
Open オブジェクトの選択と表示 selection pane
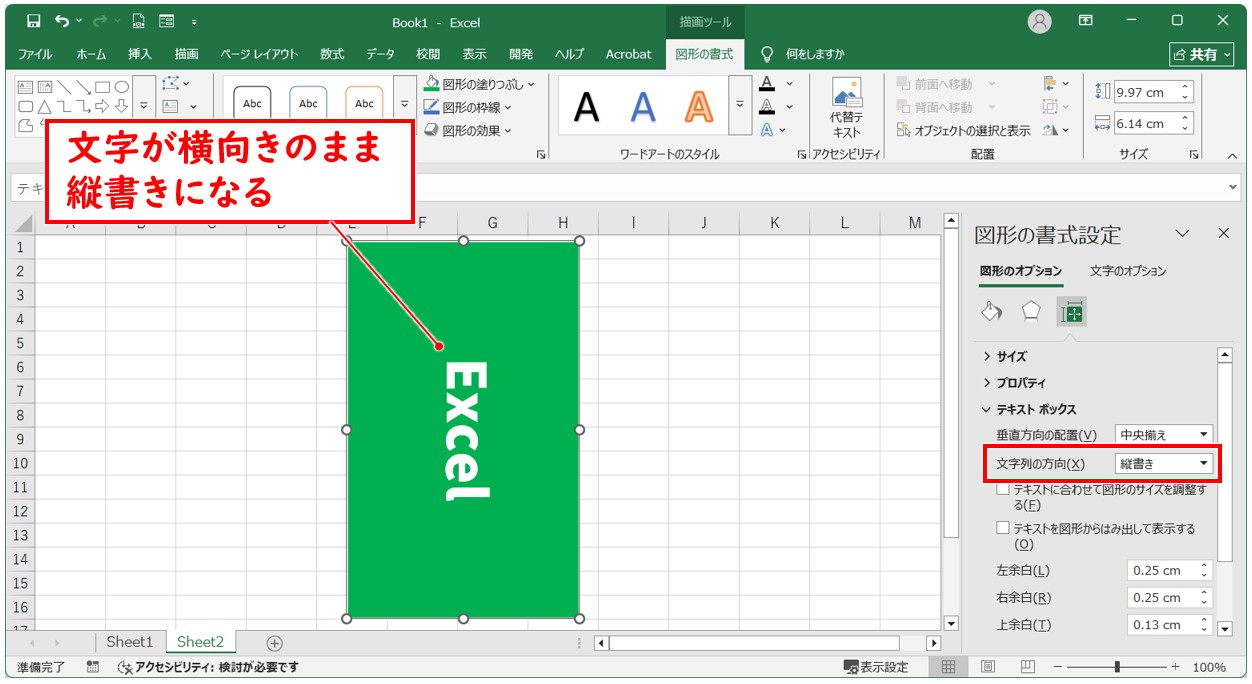click(963, 130)
